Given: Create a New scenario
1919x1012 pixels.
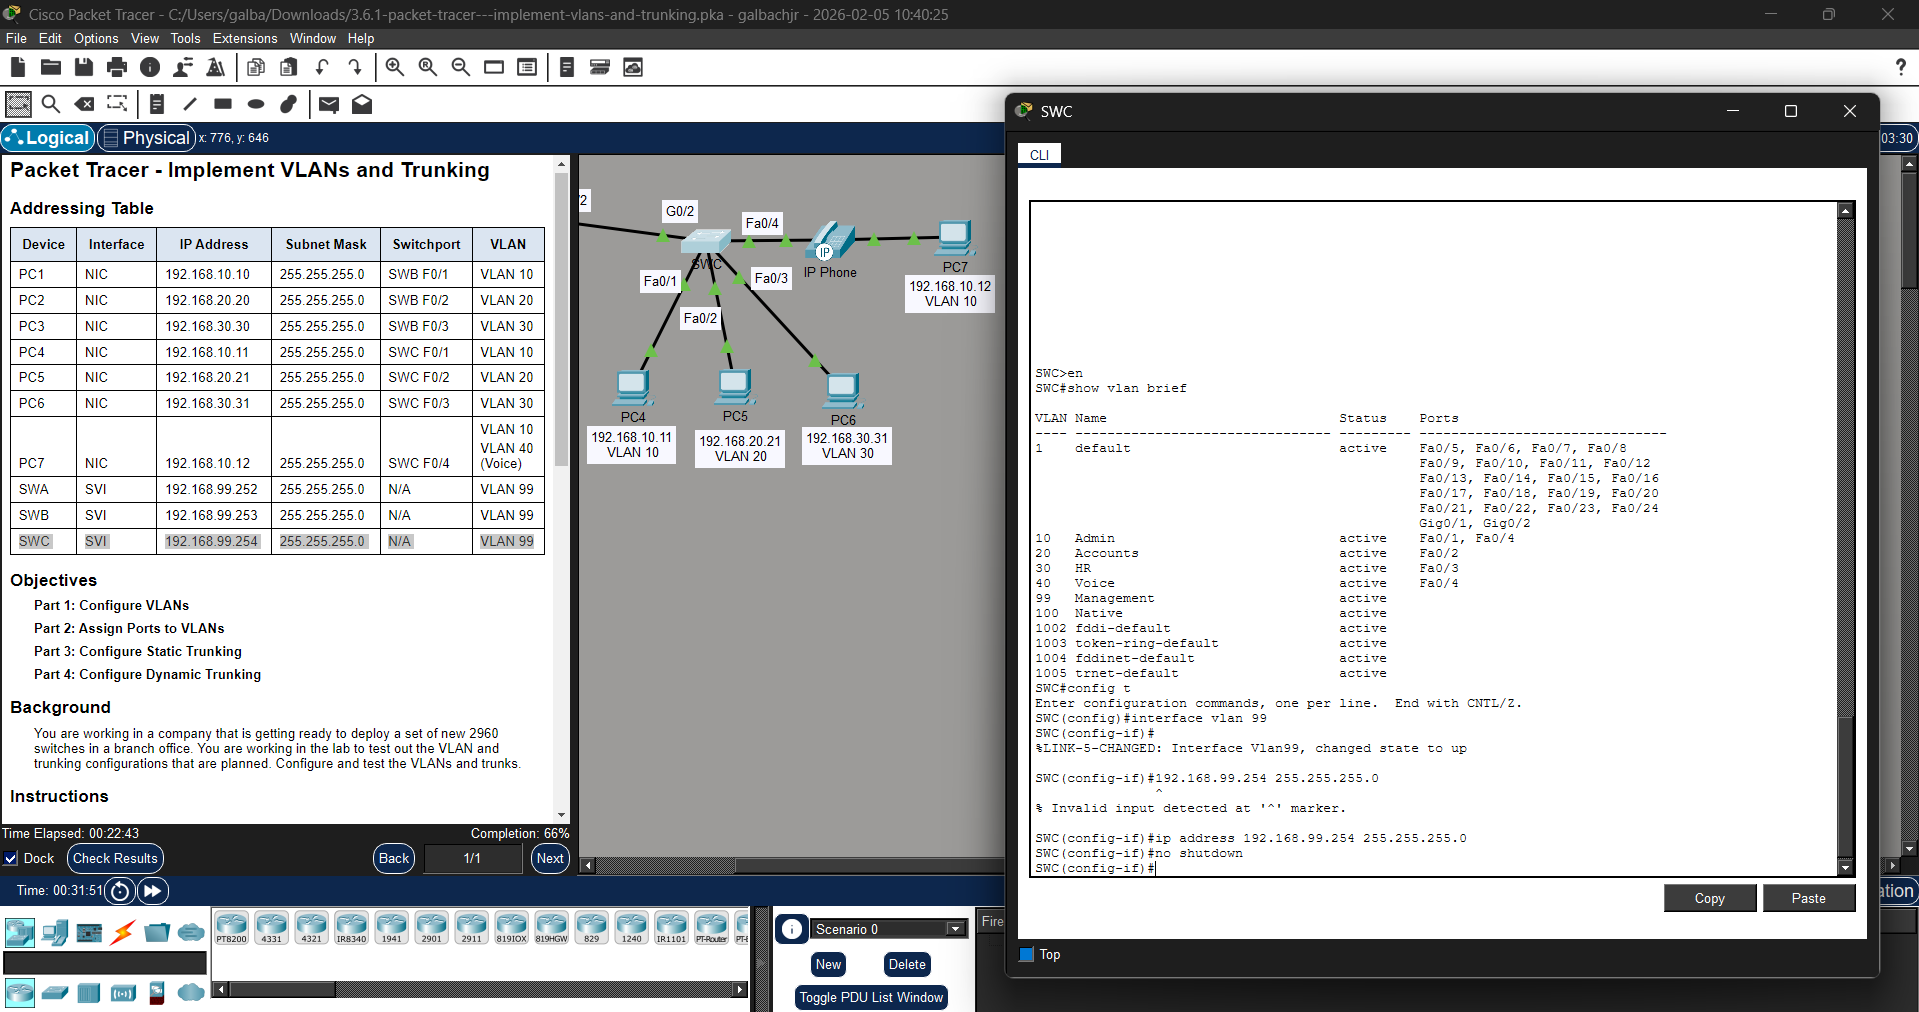Looking at the screenshot, I should click(828, 964).
